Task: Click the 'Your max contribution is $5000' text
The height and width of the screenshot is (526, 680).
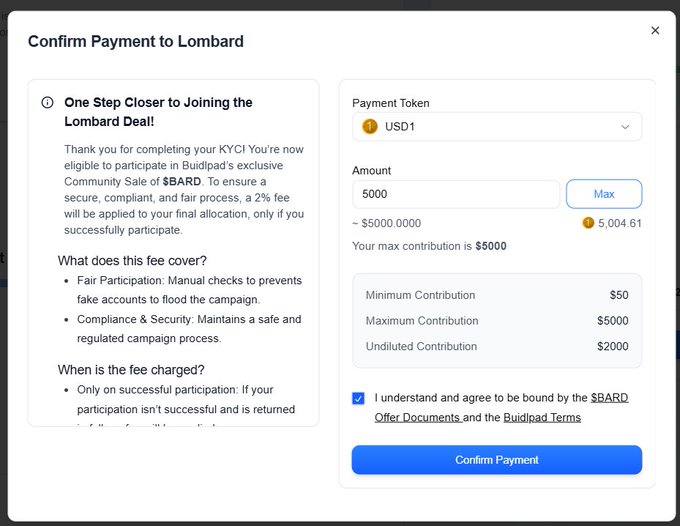Action: [429, 246]
